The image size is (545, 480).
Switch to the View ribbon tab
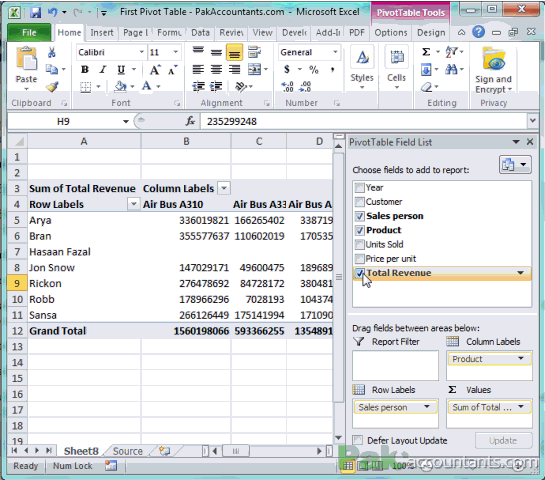click(262, 33)
